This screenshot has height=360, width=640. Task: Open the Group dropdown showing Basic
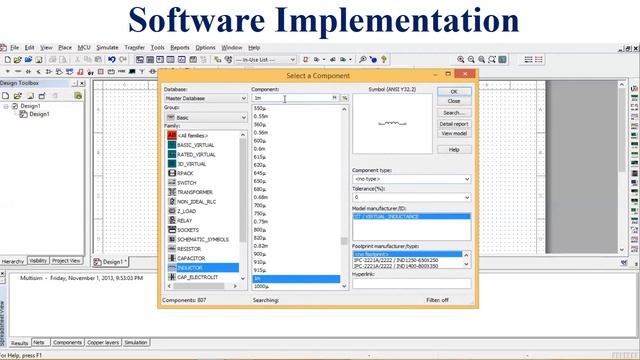206,118
